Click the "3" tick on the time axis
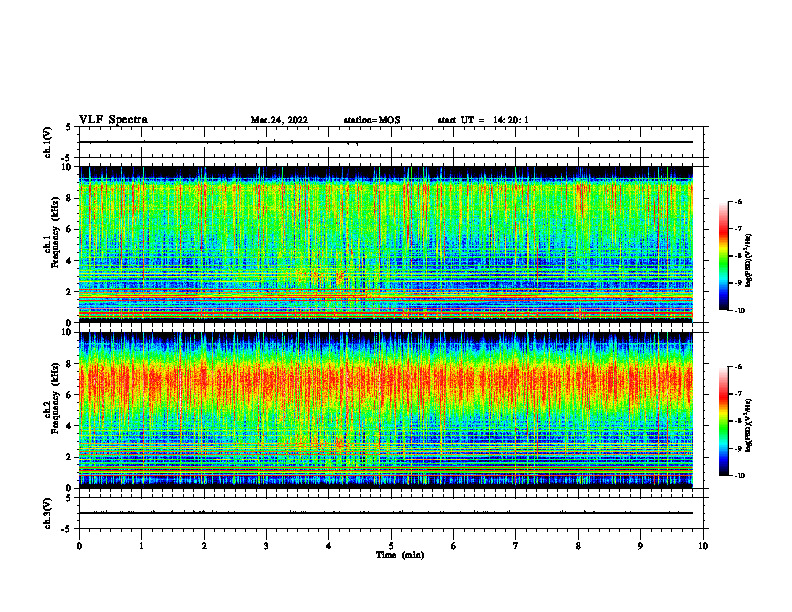This screenshot has height=612, width=792. [266, 546]
